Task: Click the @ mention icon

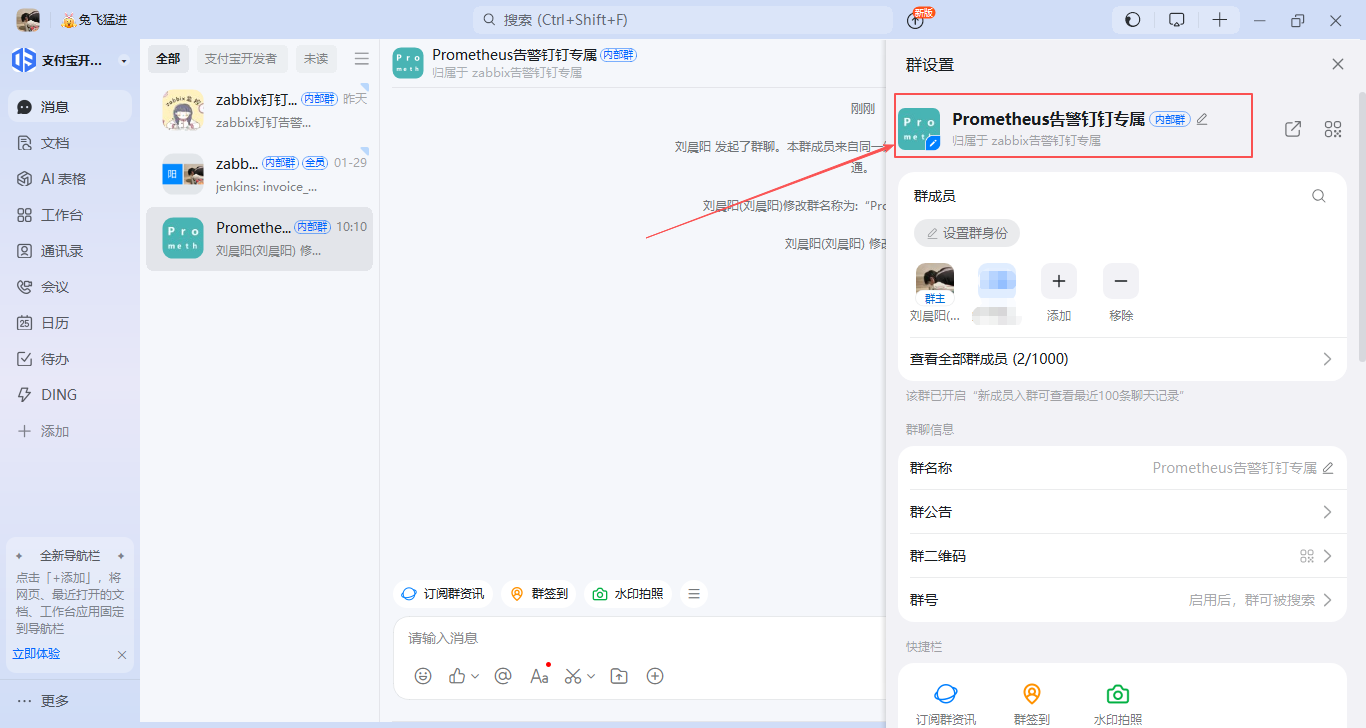Action: 503,676
